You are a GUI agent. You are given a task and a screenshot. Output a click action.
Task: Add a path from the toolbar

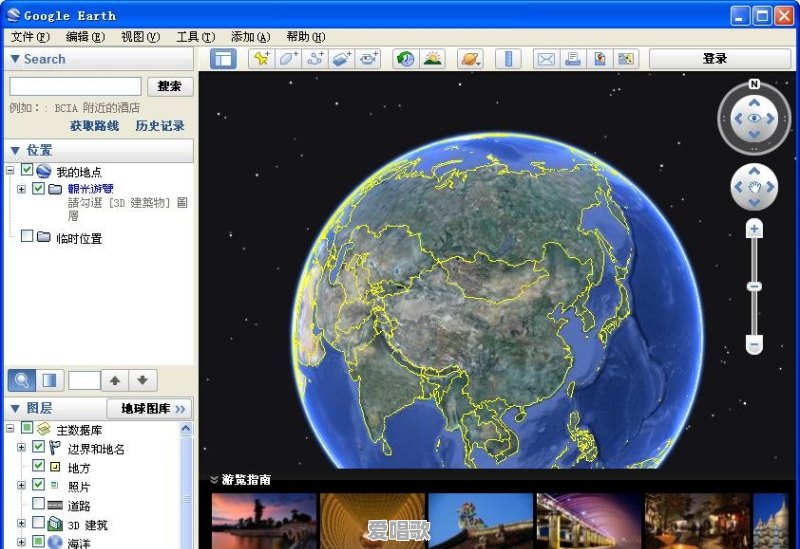(315, 59)
